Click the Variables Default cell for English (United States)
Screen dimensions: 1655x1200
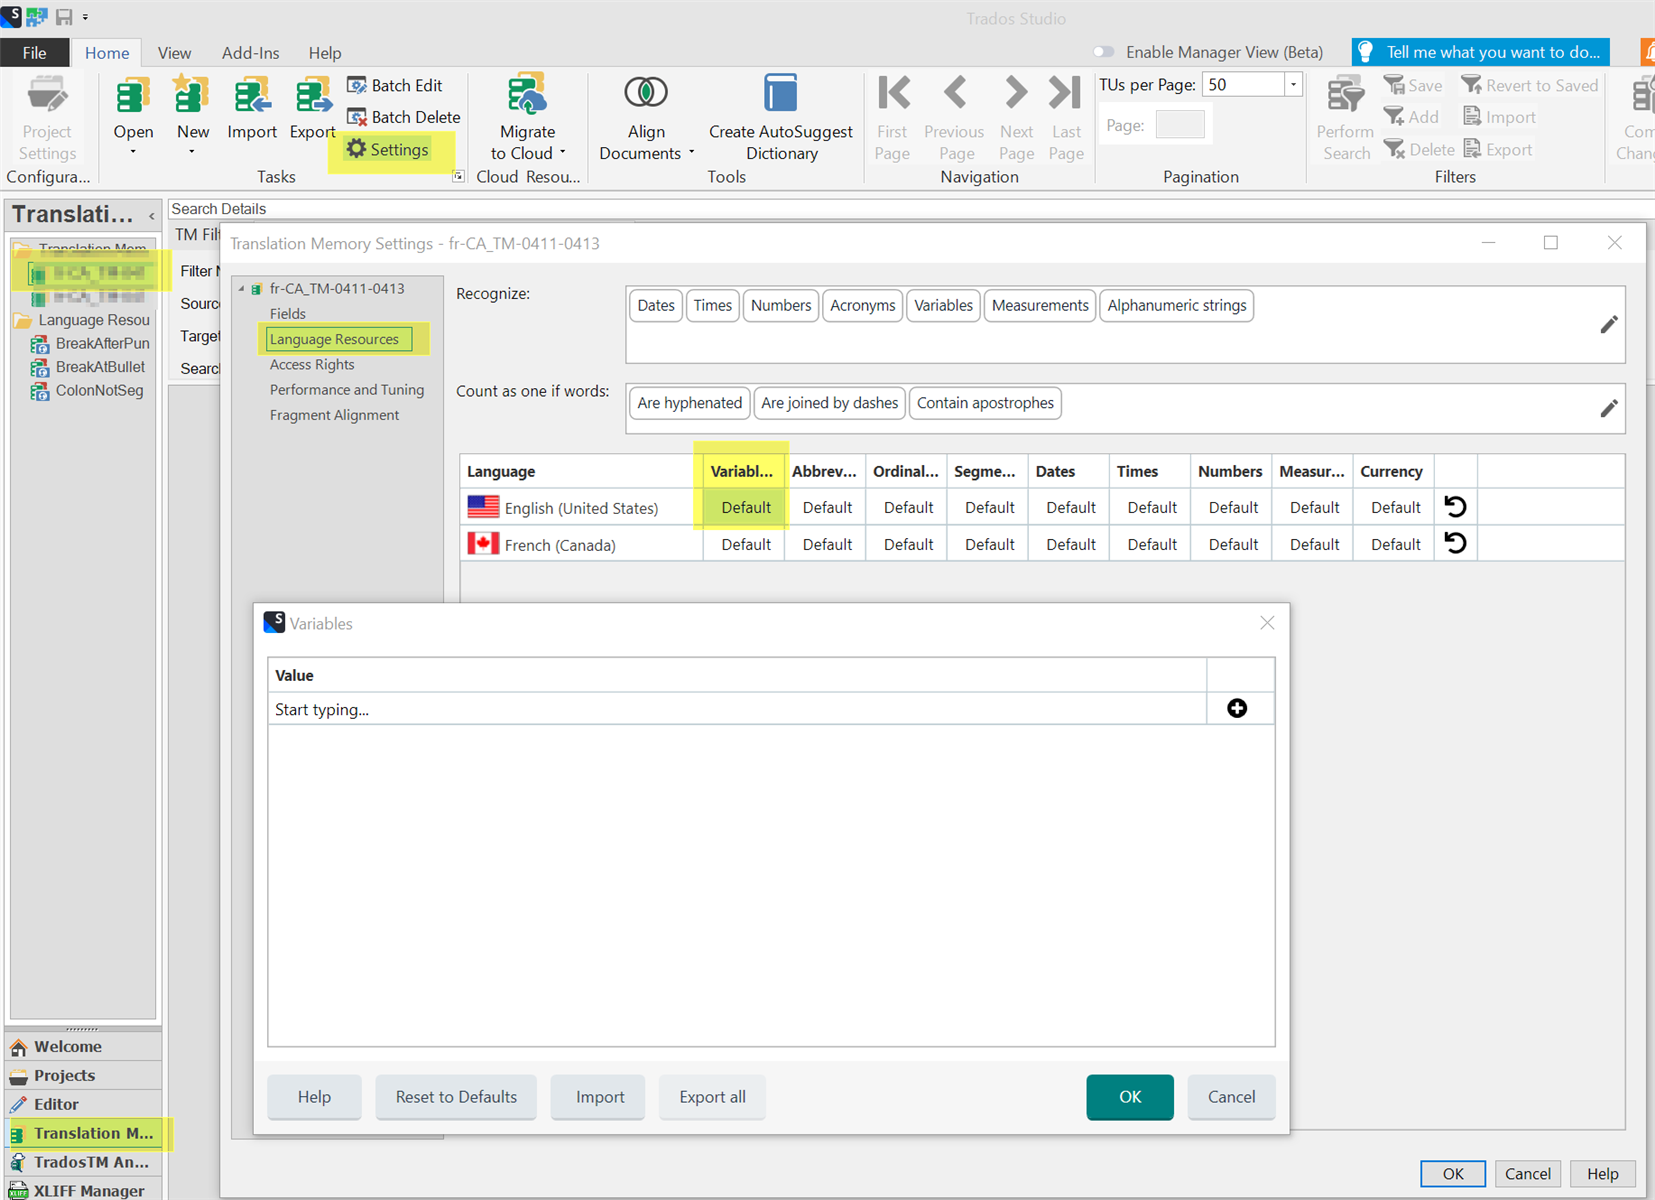point(745,507)
